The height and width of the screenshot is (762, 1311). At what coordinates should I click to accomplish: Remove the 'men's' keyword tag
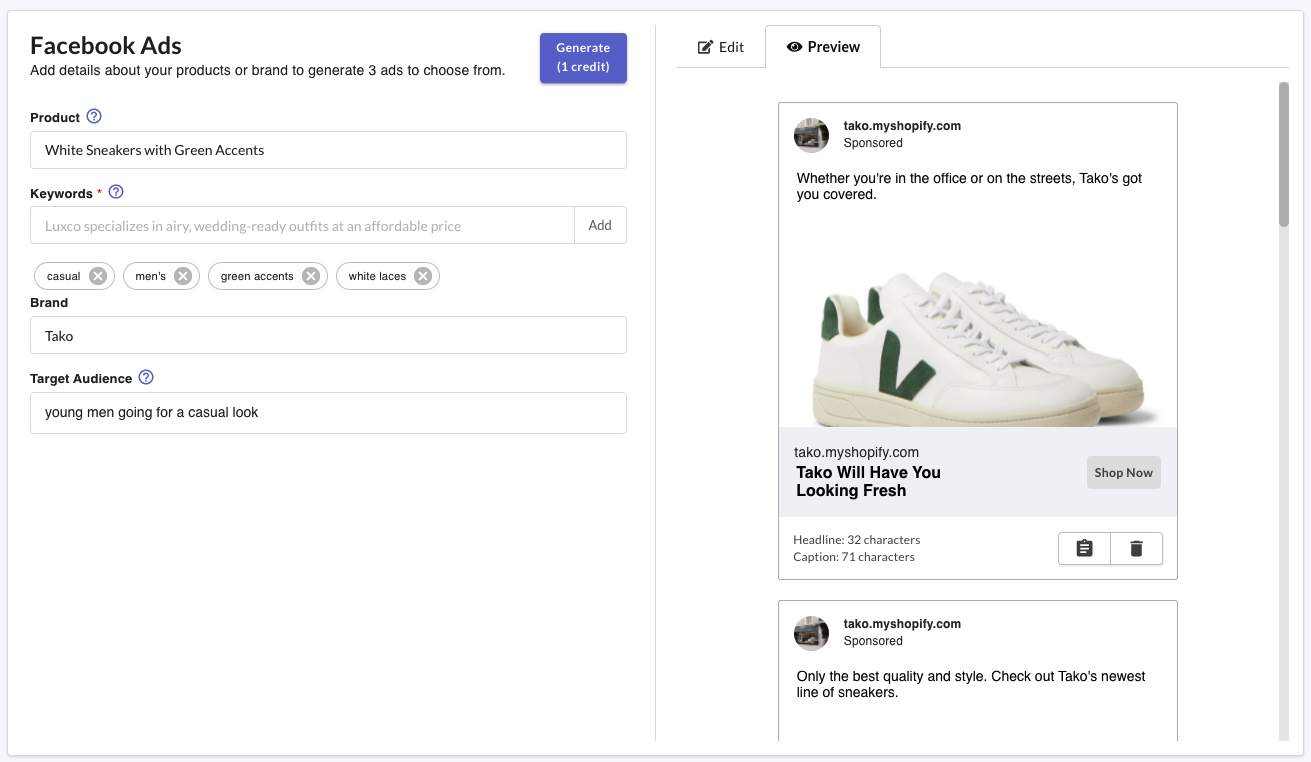183,276
